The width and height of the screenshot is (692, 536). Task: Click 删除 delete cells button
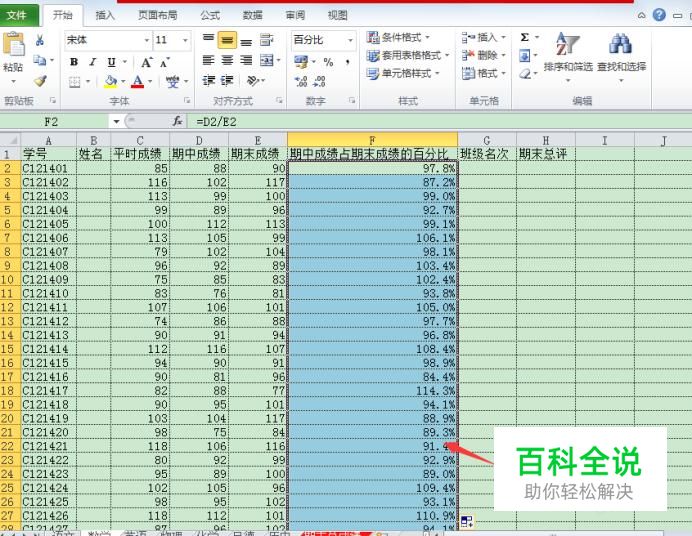click(483, 56)
